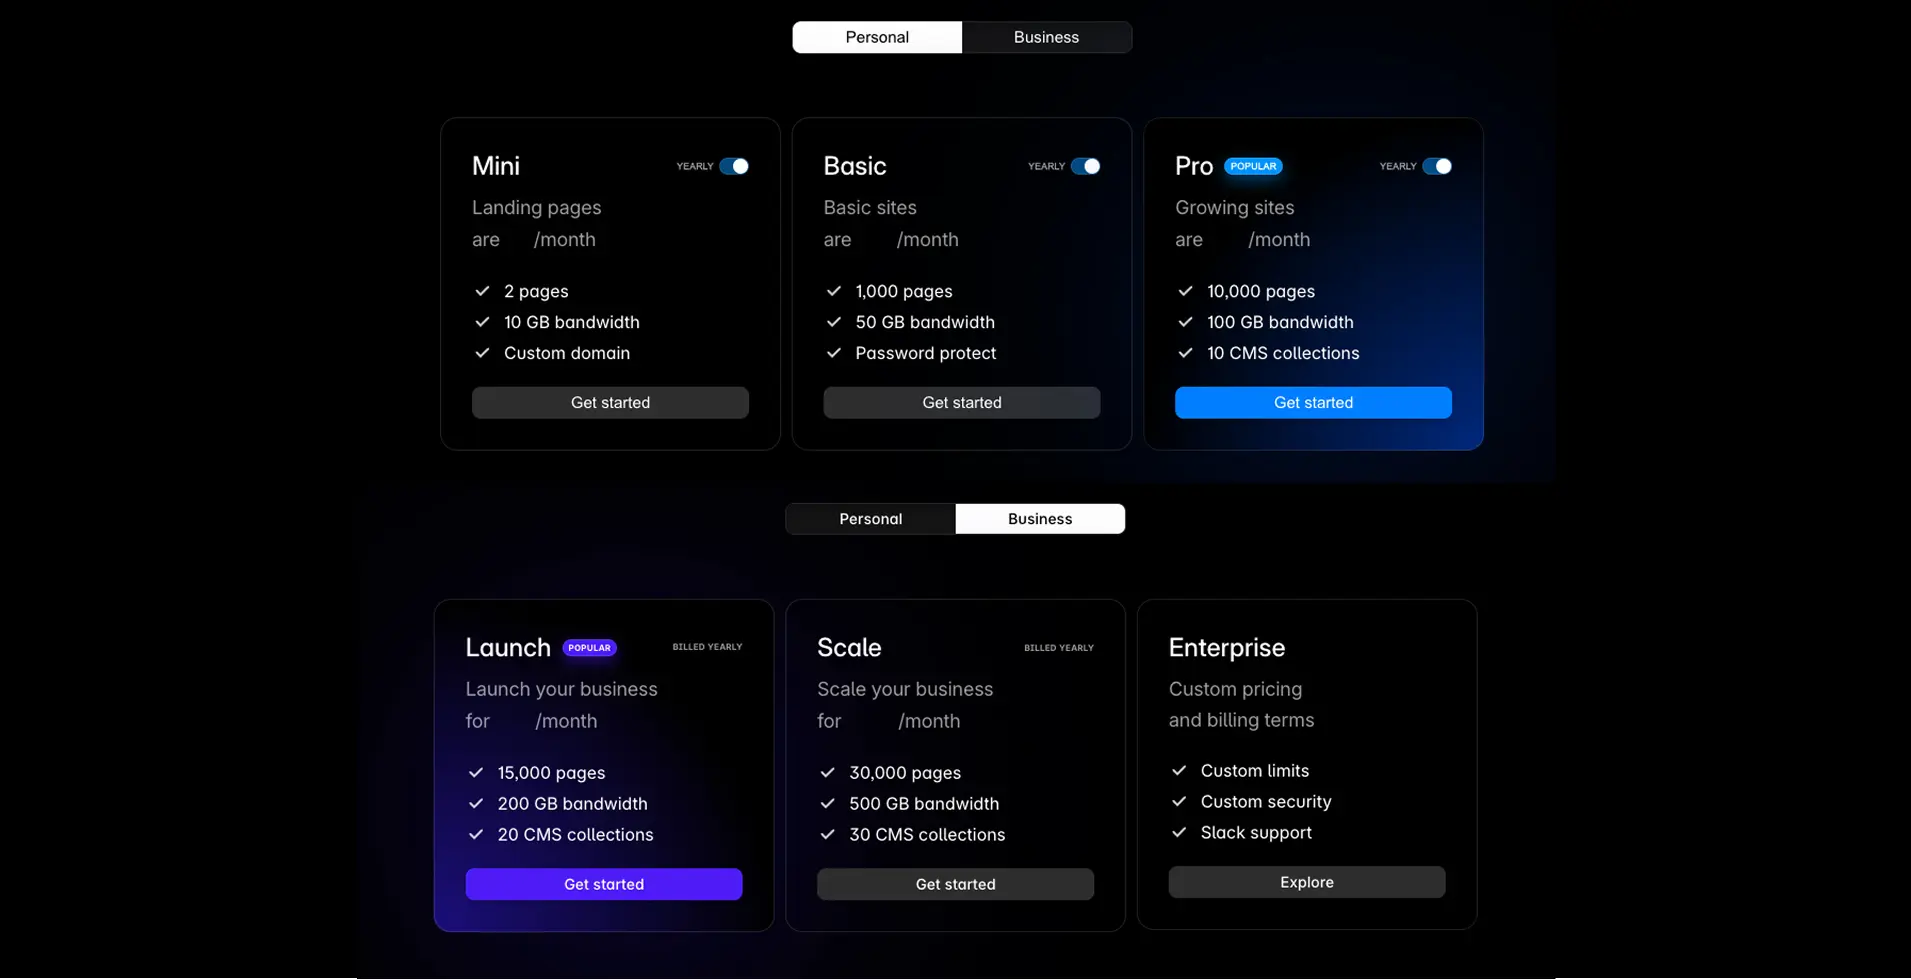Click the POPULAR badge beside Launch
The width and height of the screenshot is (1911, 980).
(x=589, y=648)
